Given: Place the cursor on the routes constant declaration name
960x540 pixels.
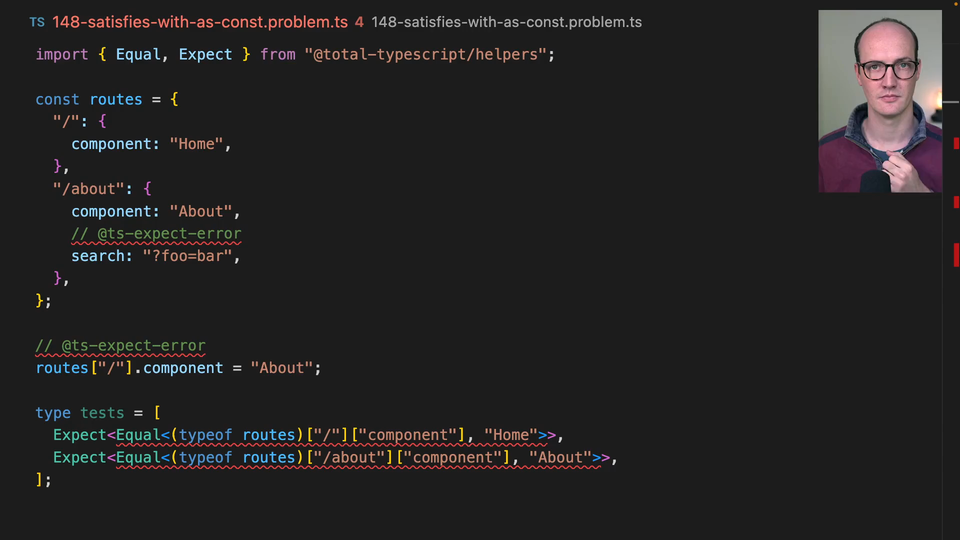Looking at the screenshot, I should (116, 99).
